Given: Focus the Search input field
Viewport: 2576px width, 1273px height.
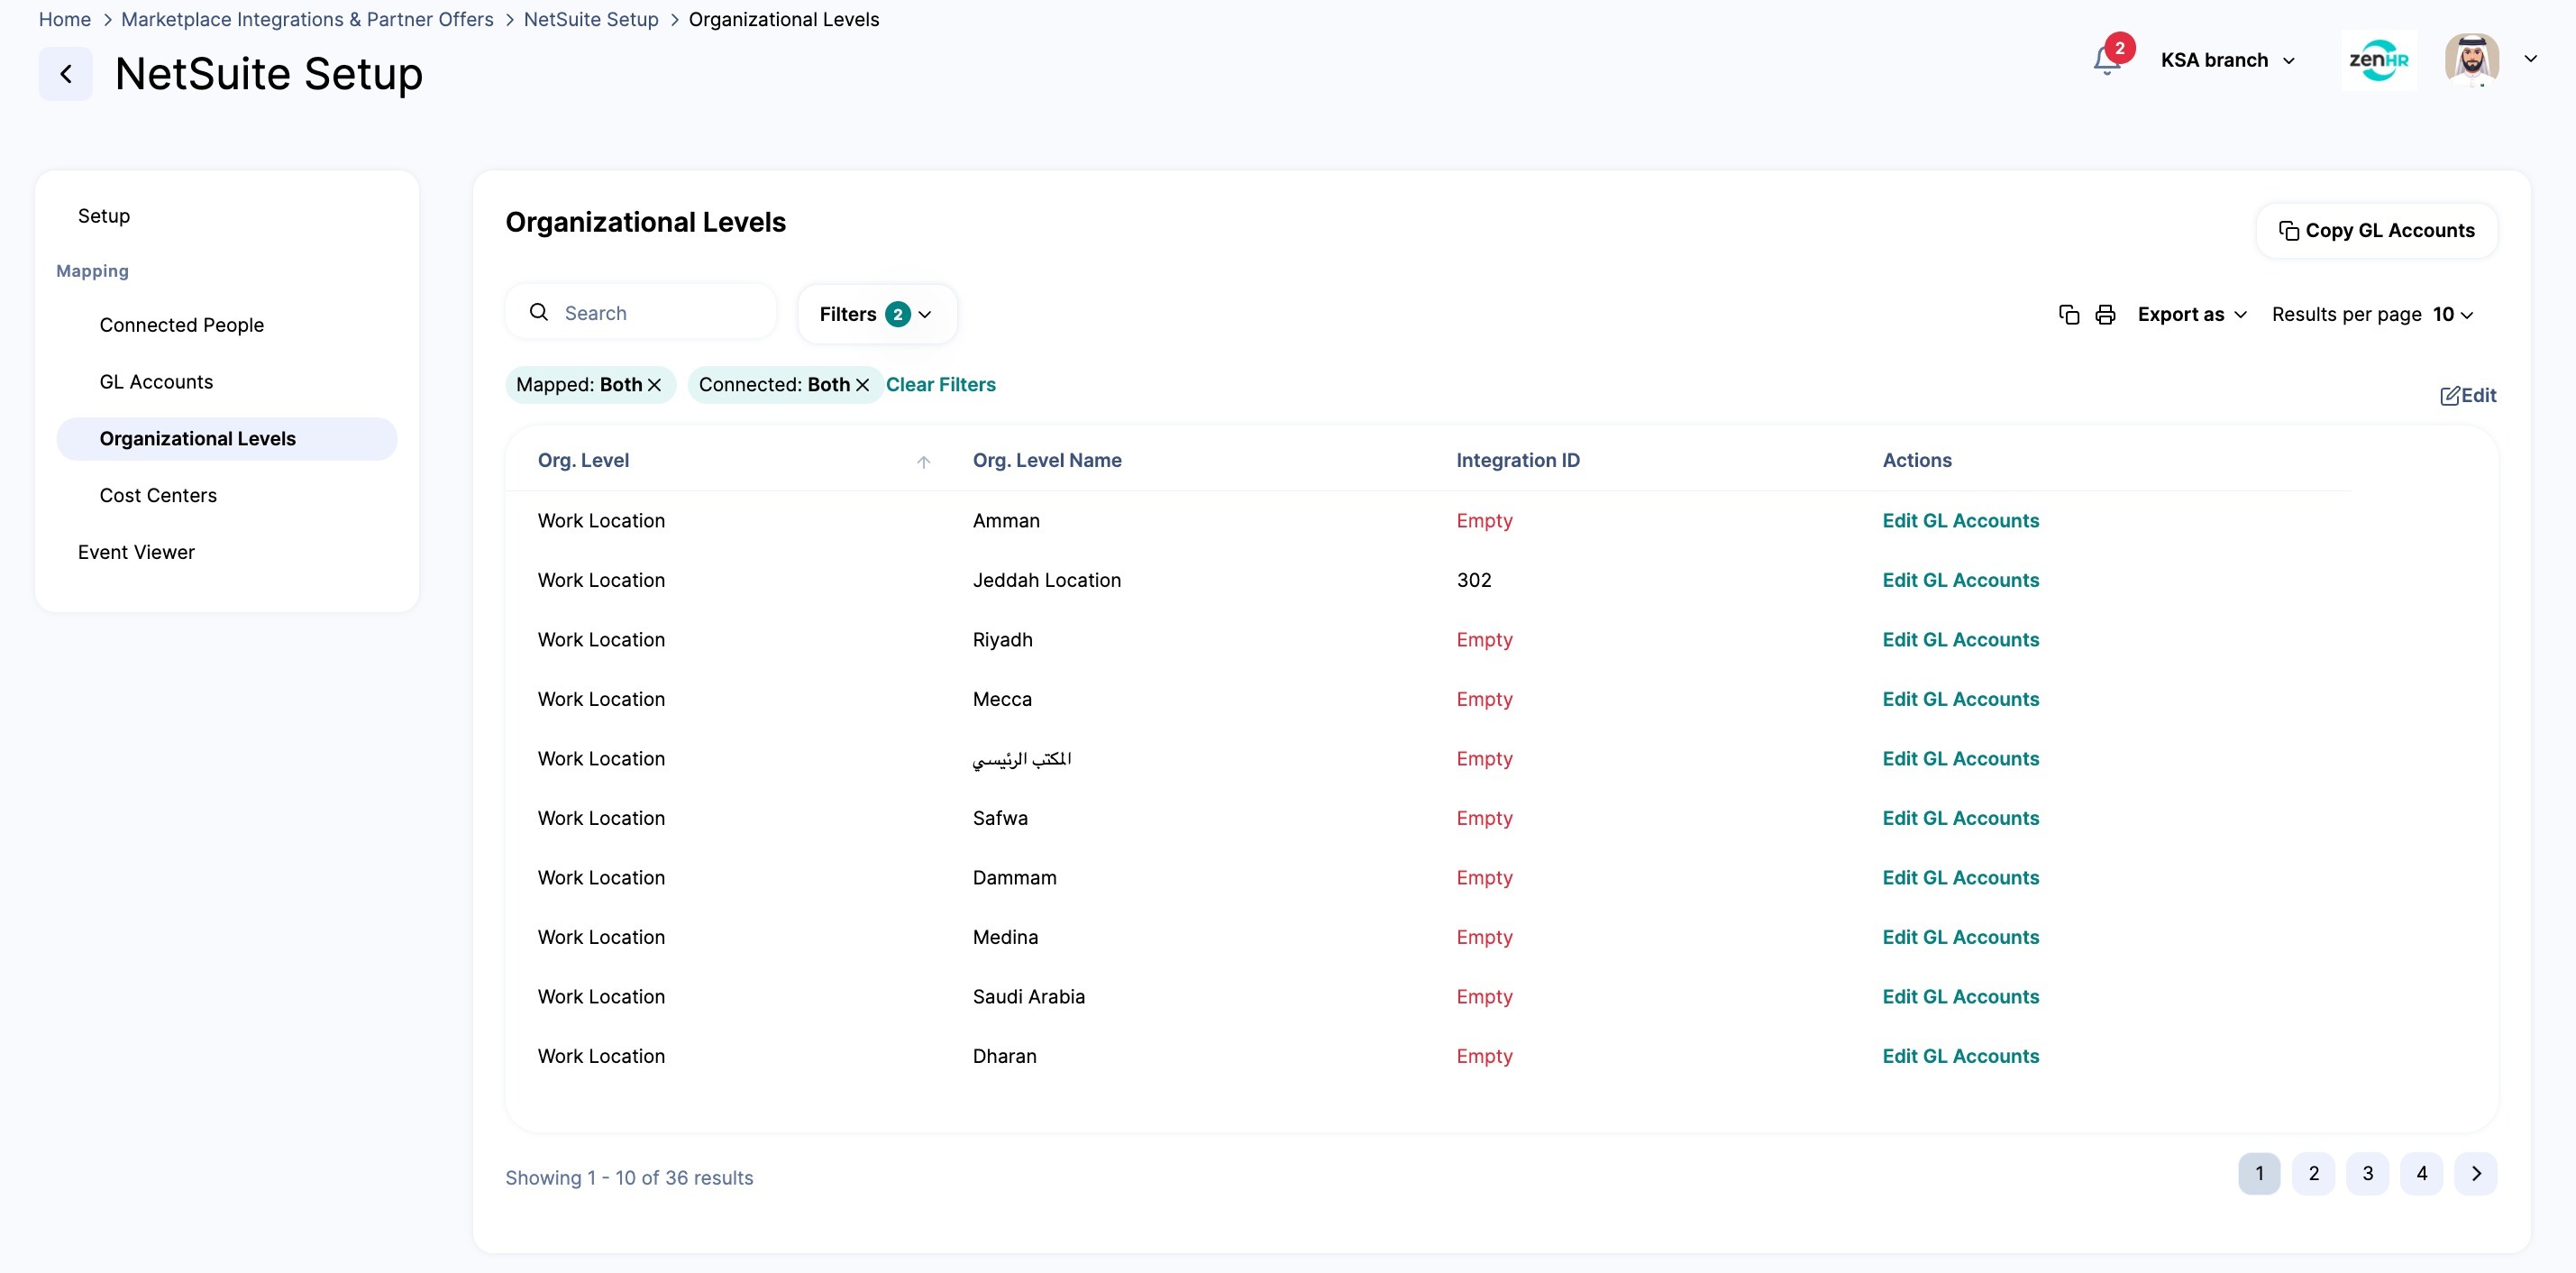Looking at the screenshot, I should pos(641,313).
